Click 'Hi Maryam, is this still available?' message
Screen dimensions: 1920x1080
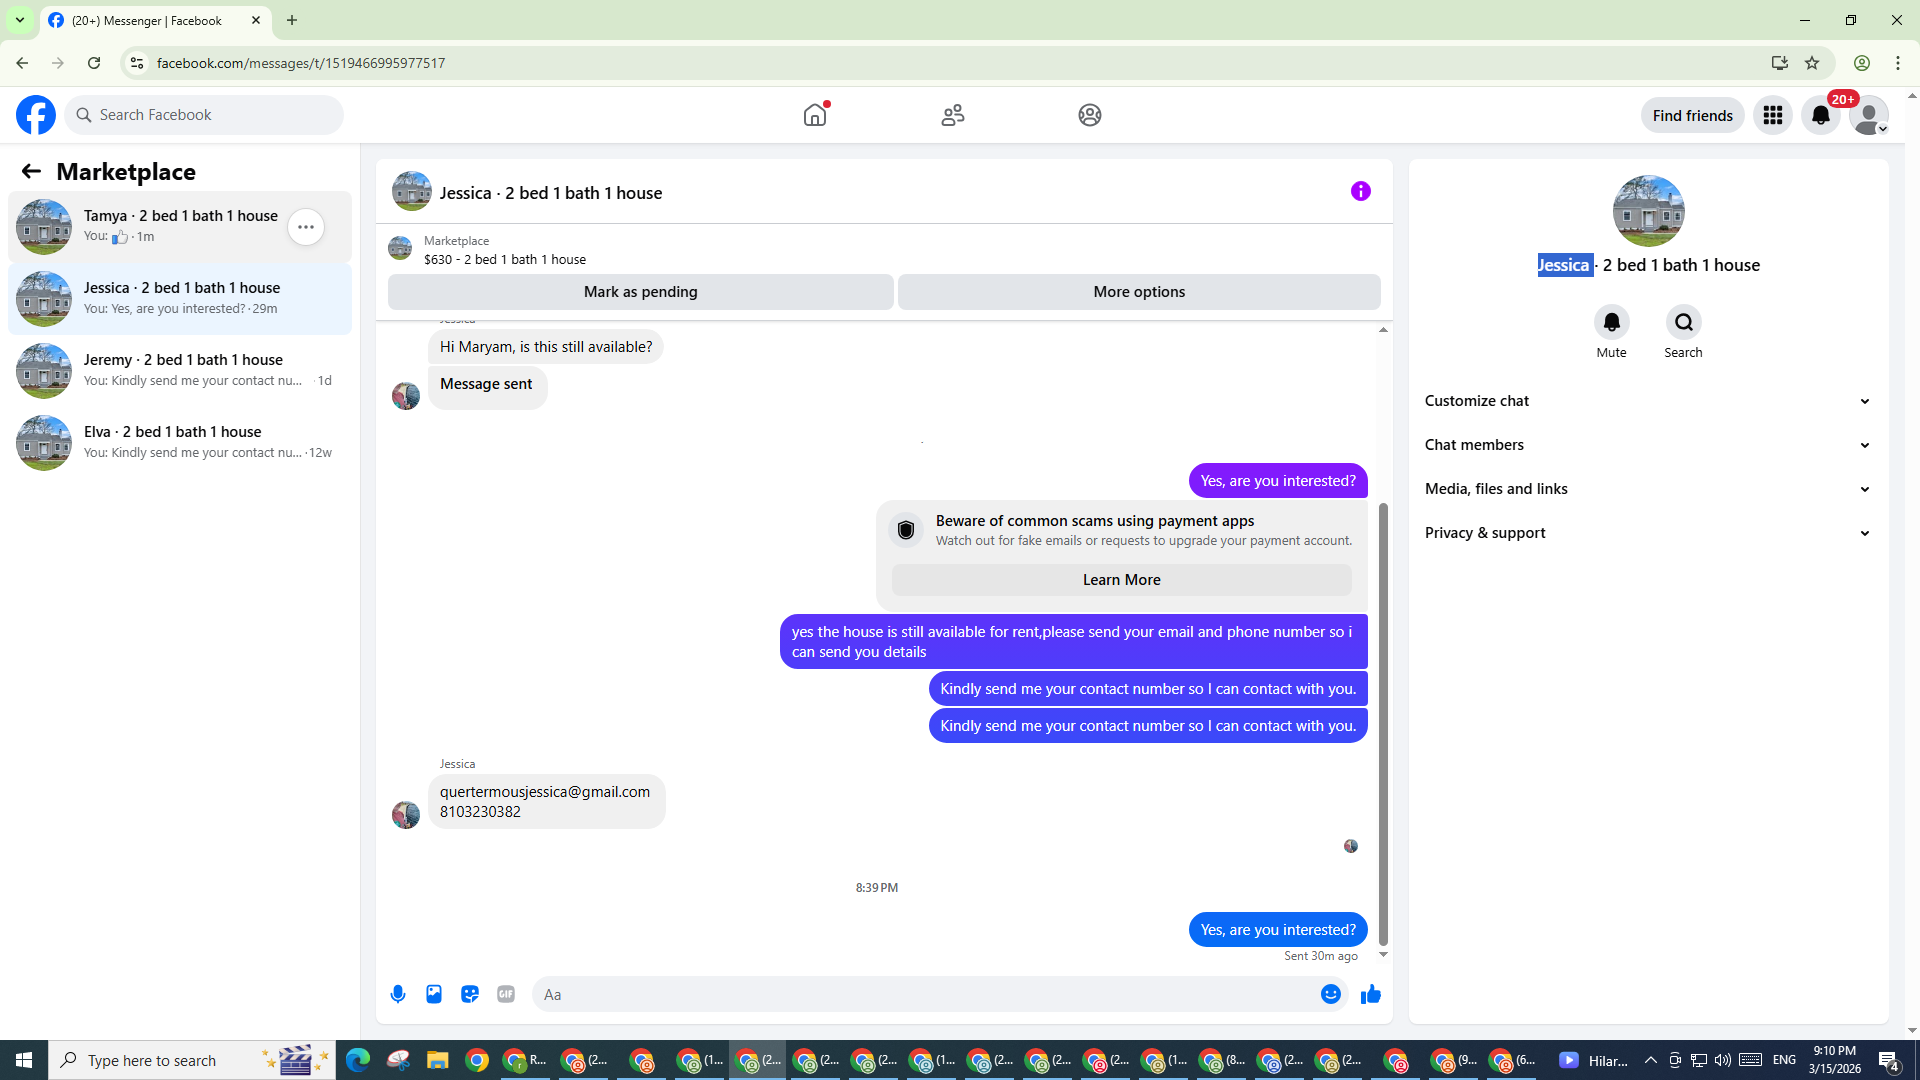(546, 347)
